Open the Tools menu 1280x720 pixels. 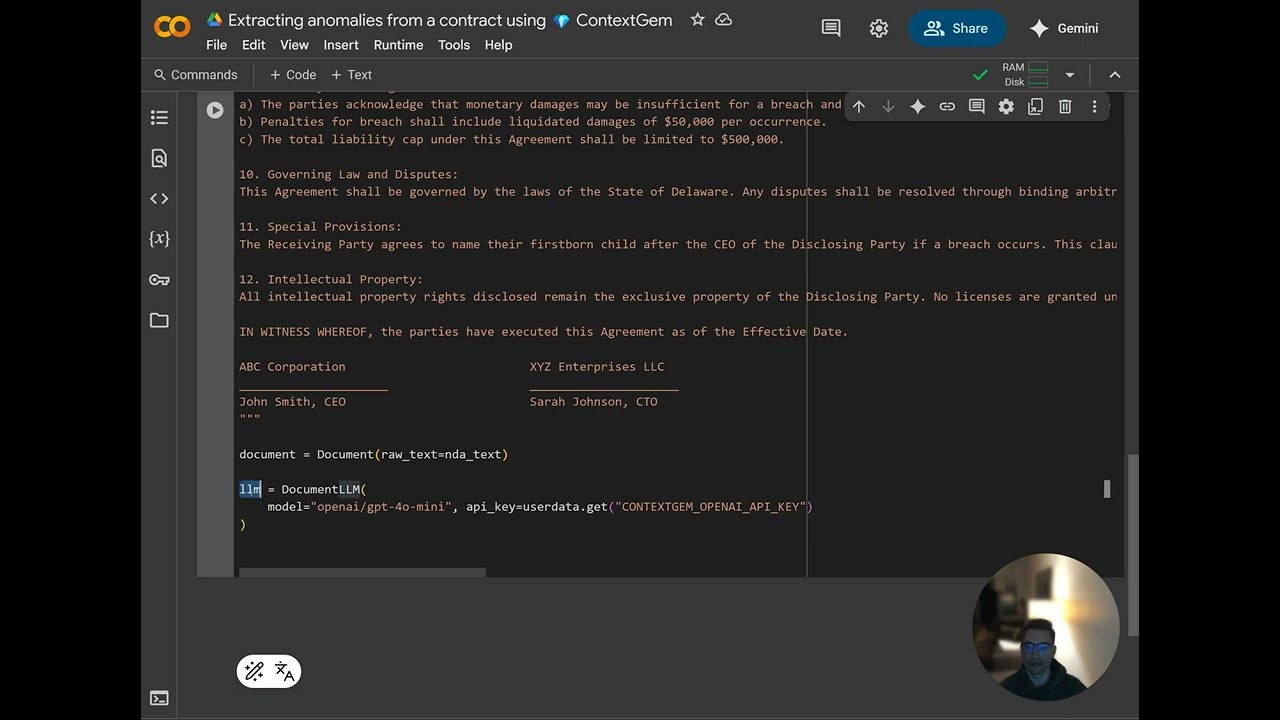pos(454,45)
